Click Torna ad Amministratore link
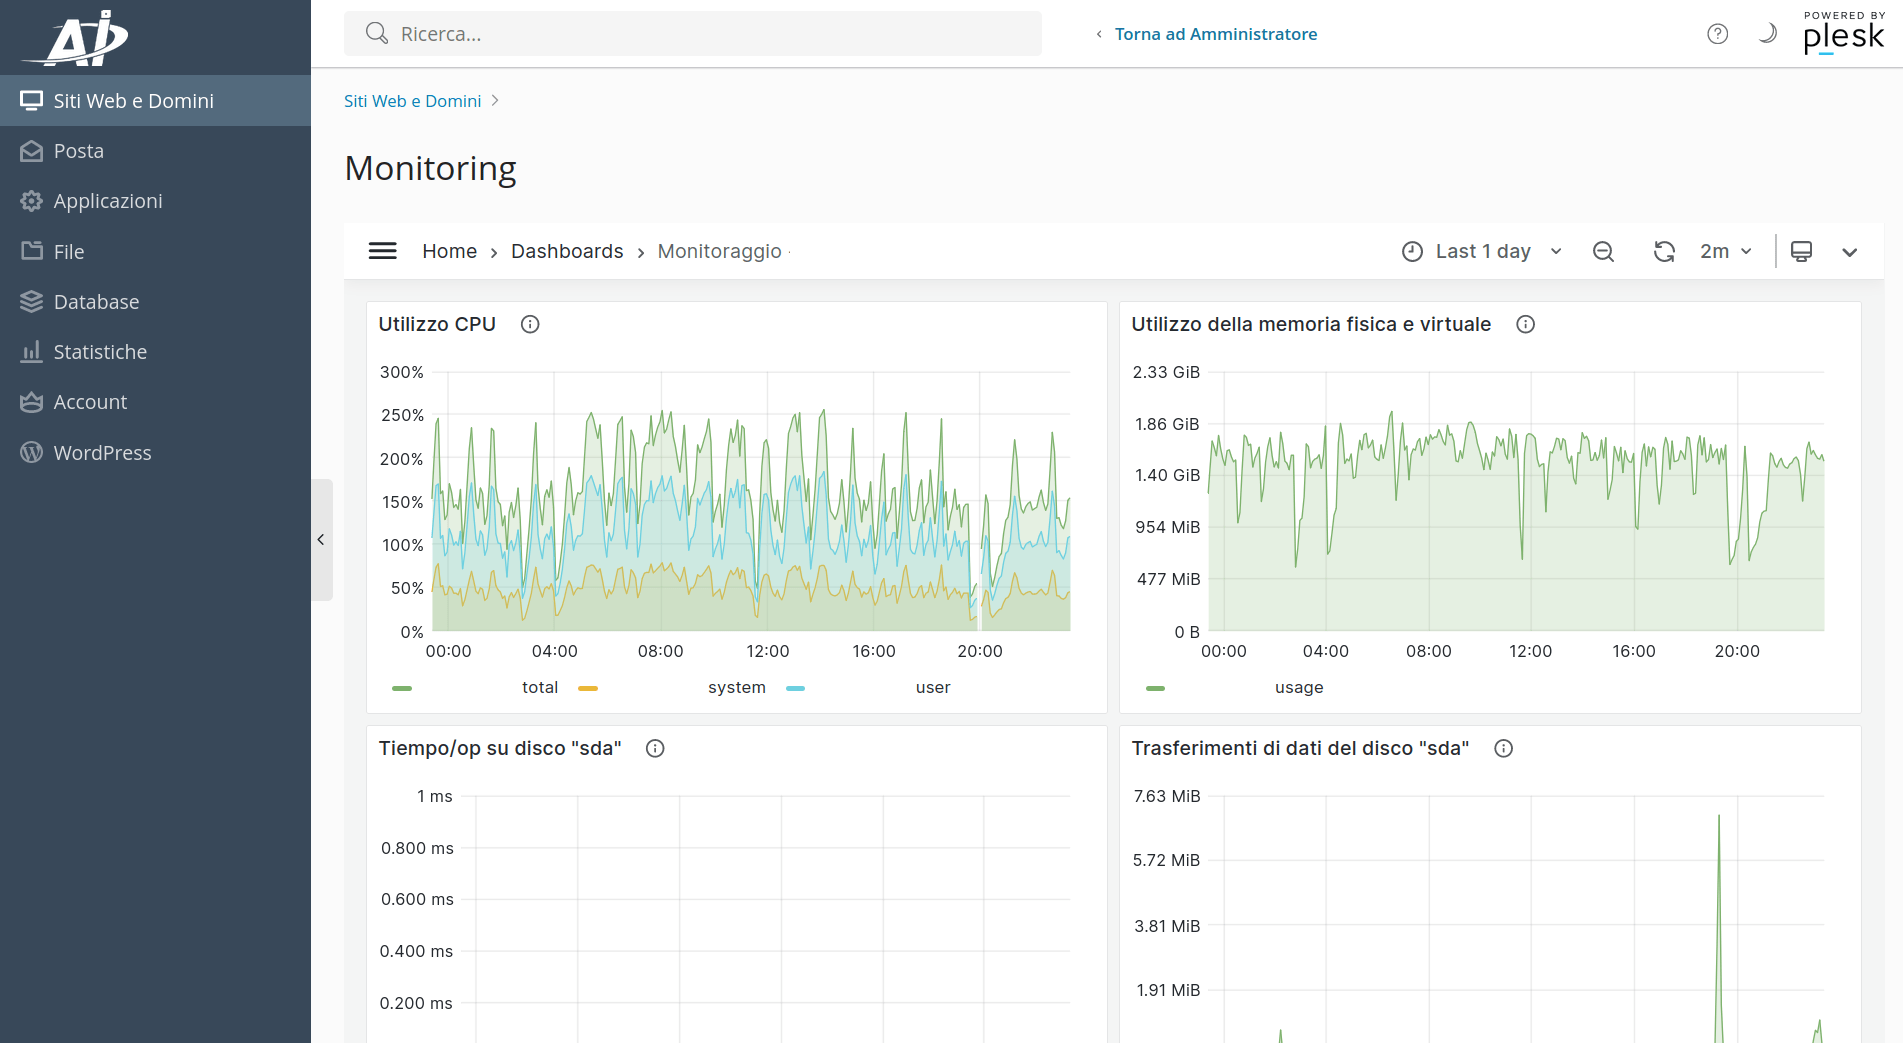1903x1043 pixels. point(1216,34)
